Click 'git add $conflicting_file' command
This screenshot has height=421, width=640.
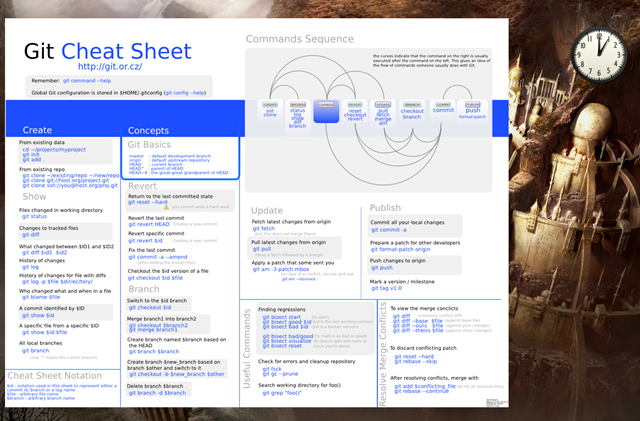click(x=424, y=386)
